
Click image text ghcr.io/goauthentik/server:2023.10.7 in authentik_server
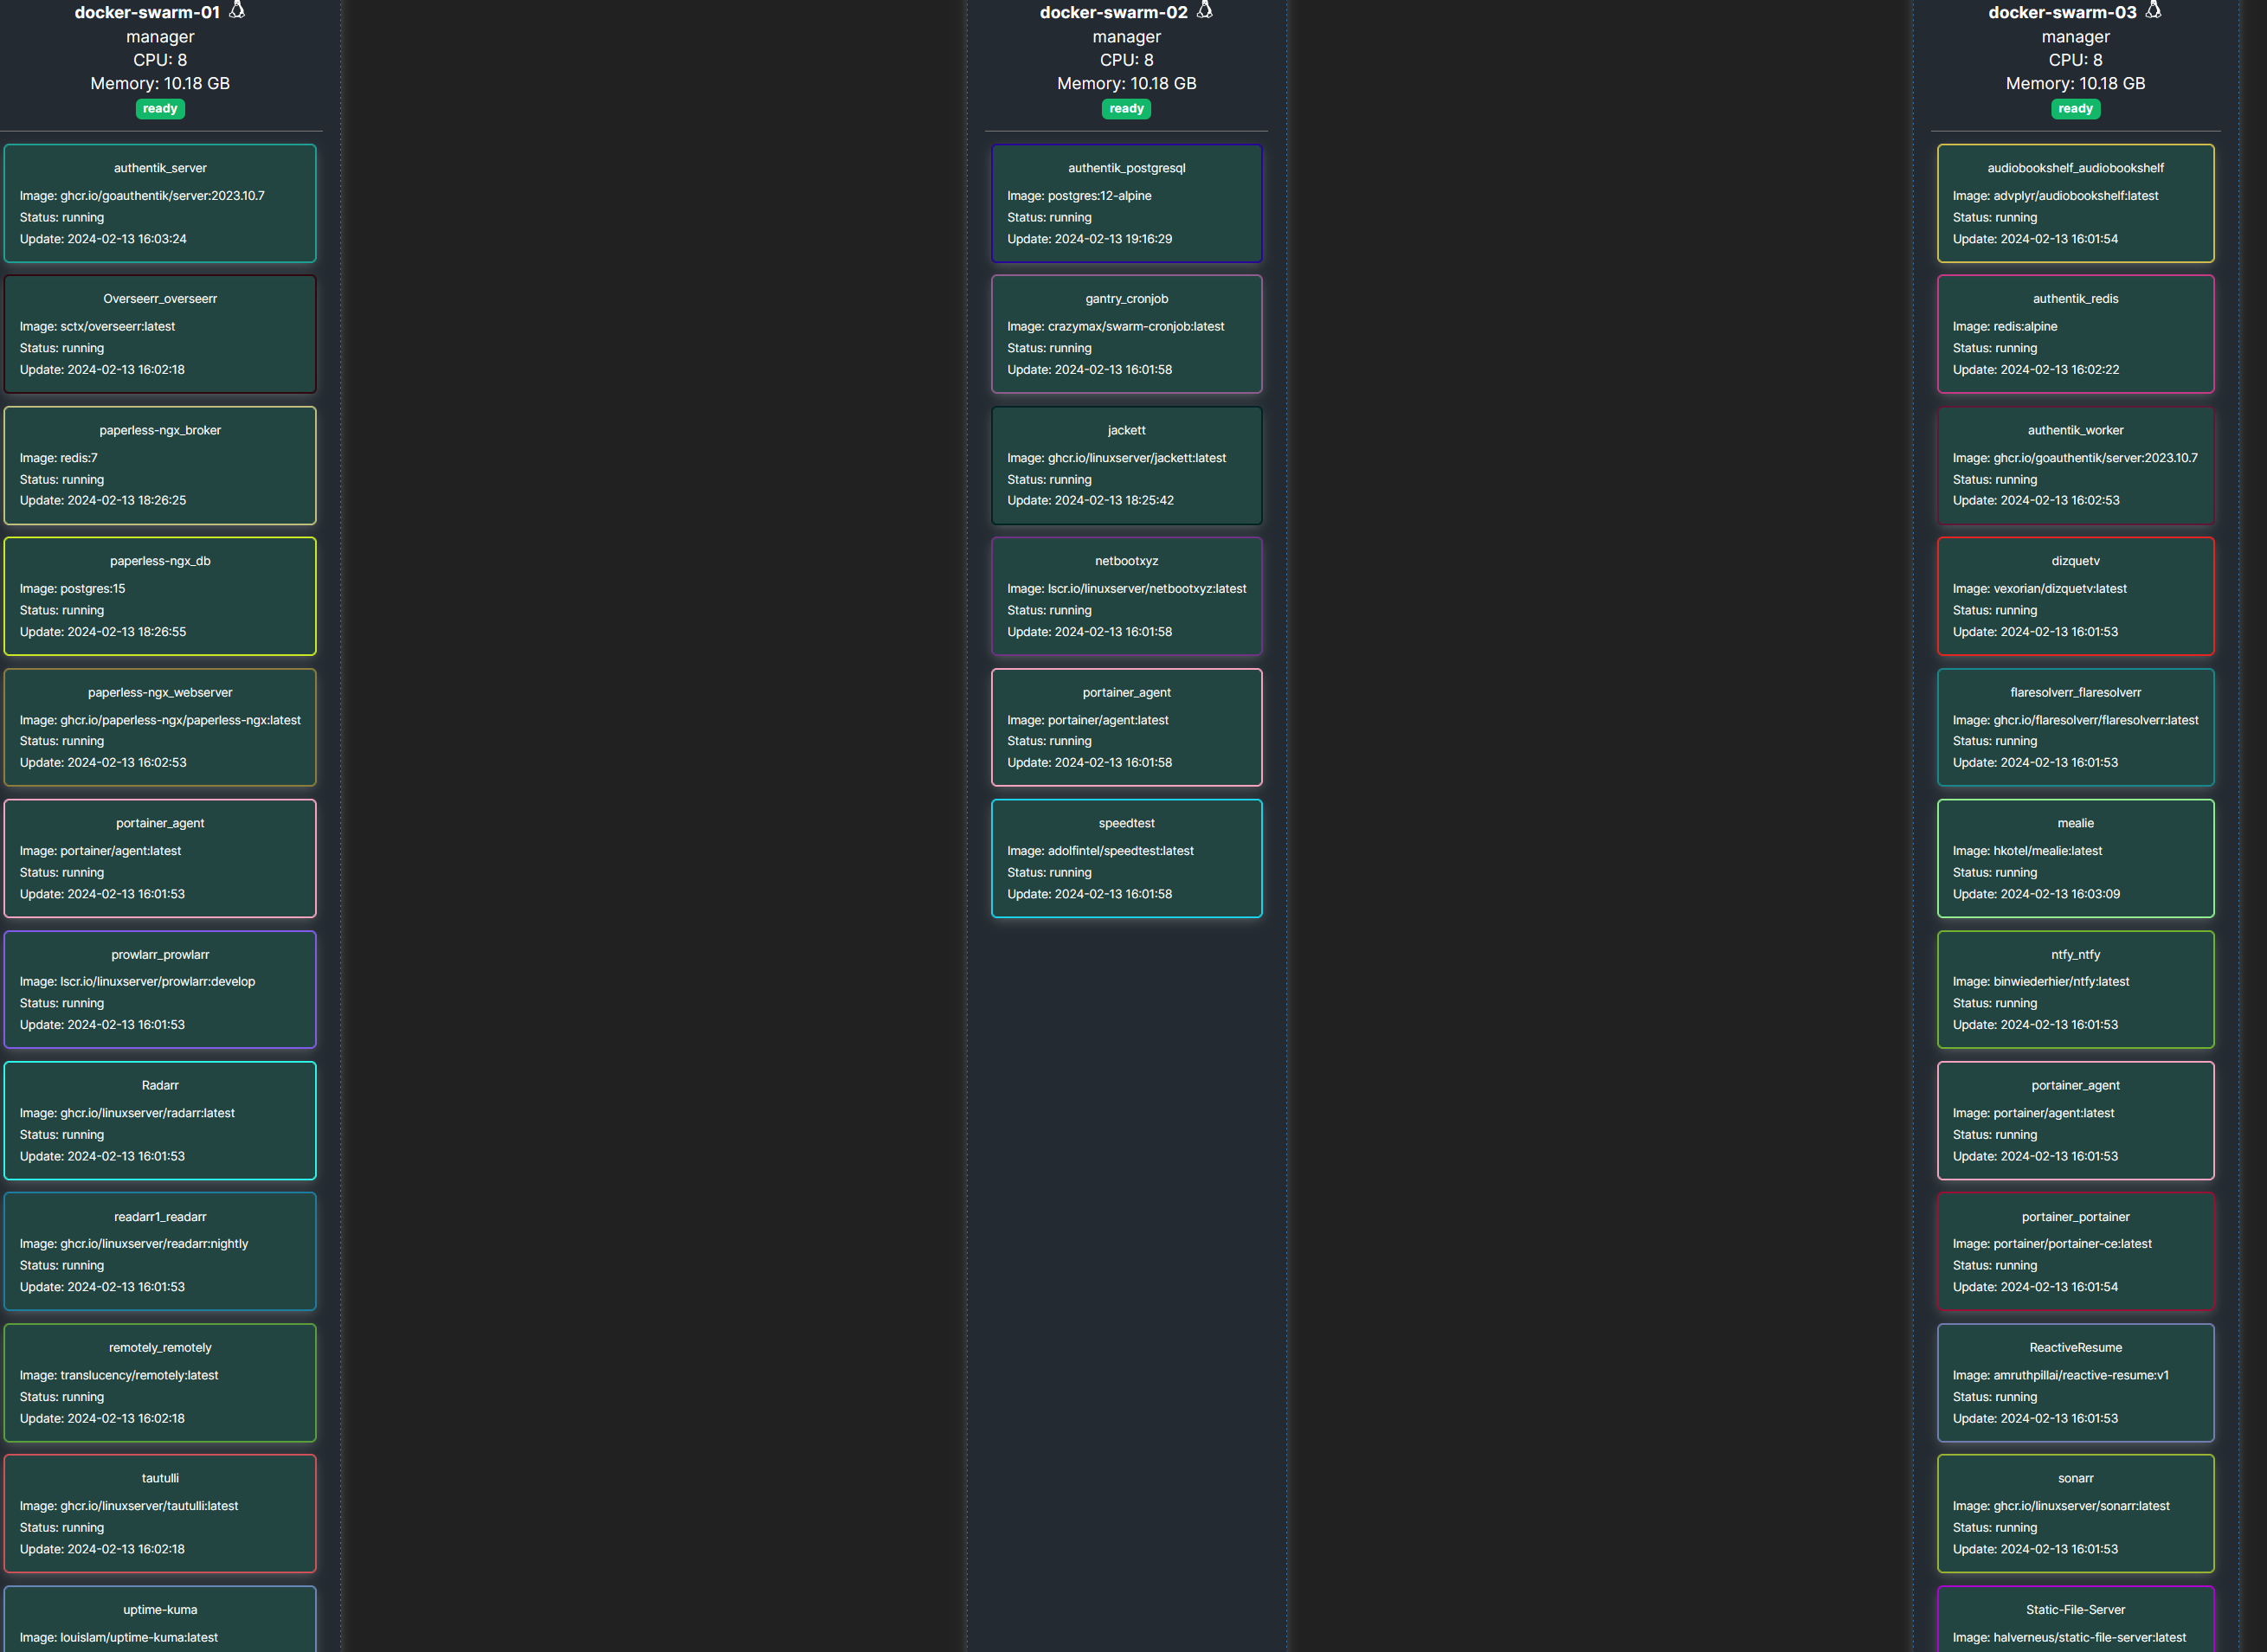pyautogui.click(x=162, y=196)
